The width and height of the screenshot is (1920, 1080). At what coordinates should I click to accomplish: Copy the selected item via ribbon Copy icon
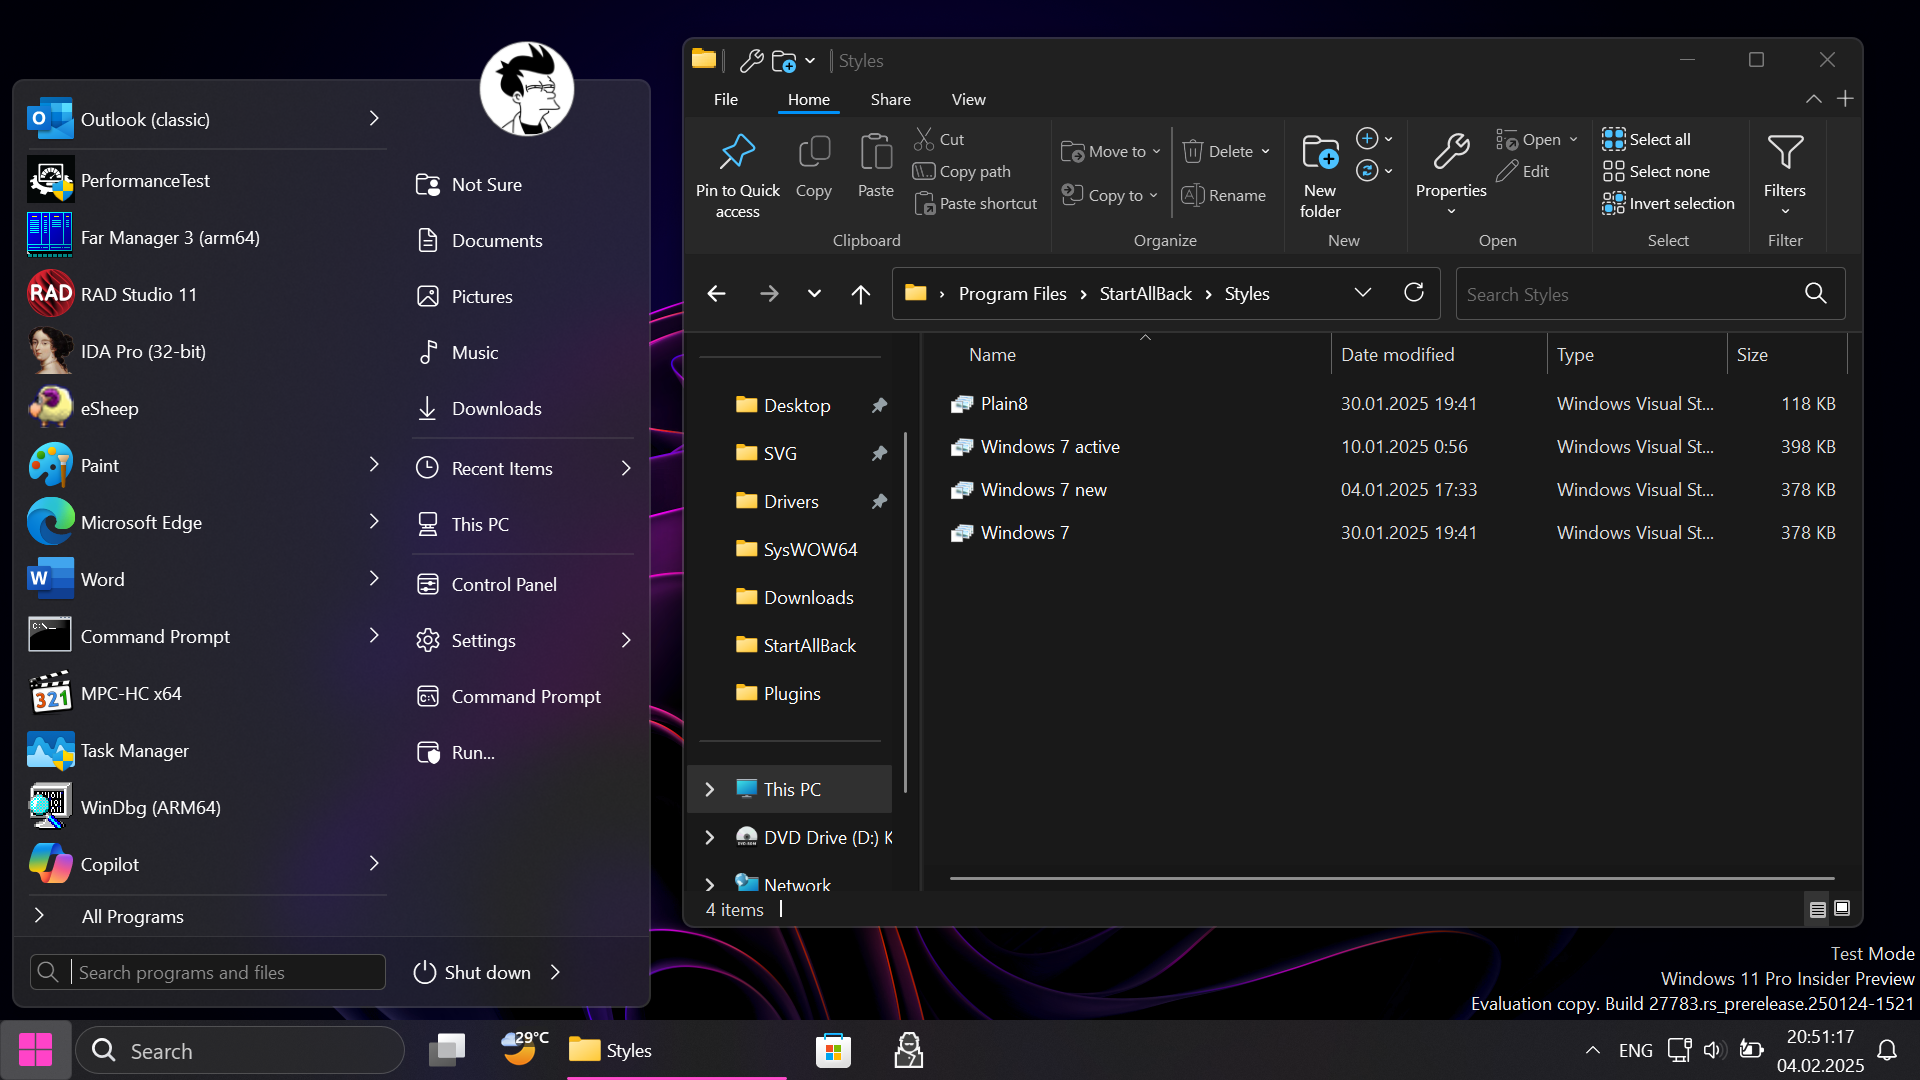[x=814, y=165]
